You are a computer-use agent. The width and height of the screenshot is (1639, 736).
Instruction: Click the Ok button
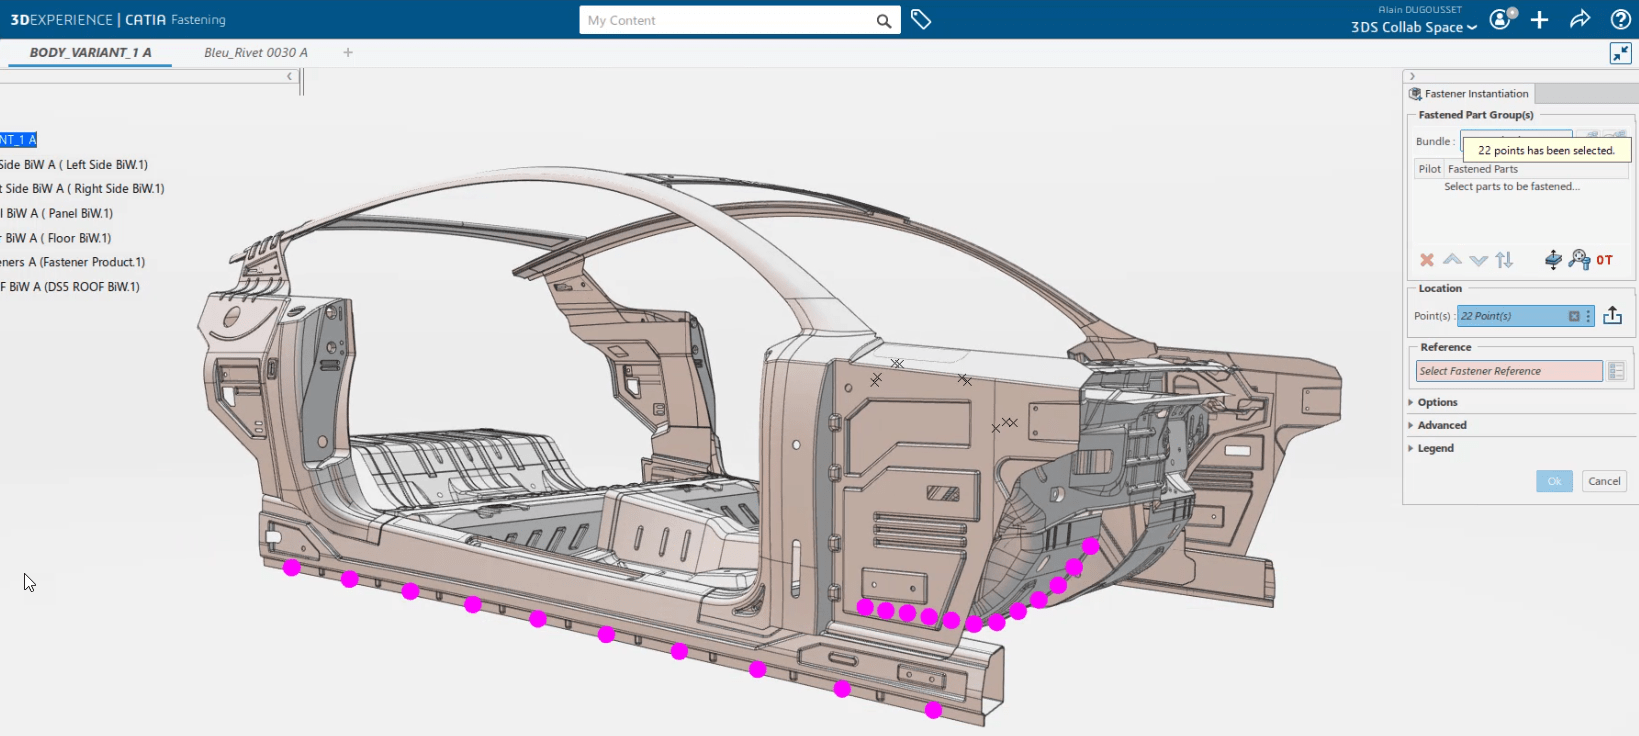(x=1554, y=481)
